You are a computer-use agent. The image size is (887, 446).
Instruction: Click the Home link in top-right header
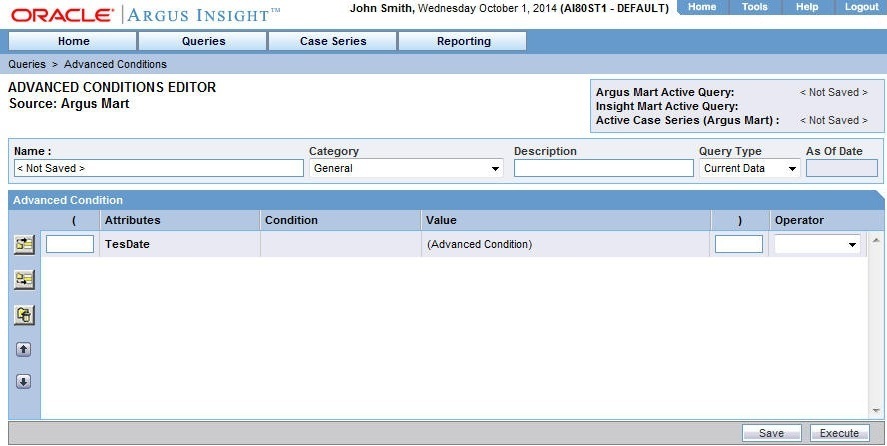click(x=702, y=7)
